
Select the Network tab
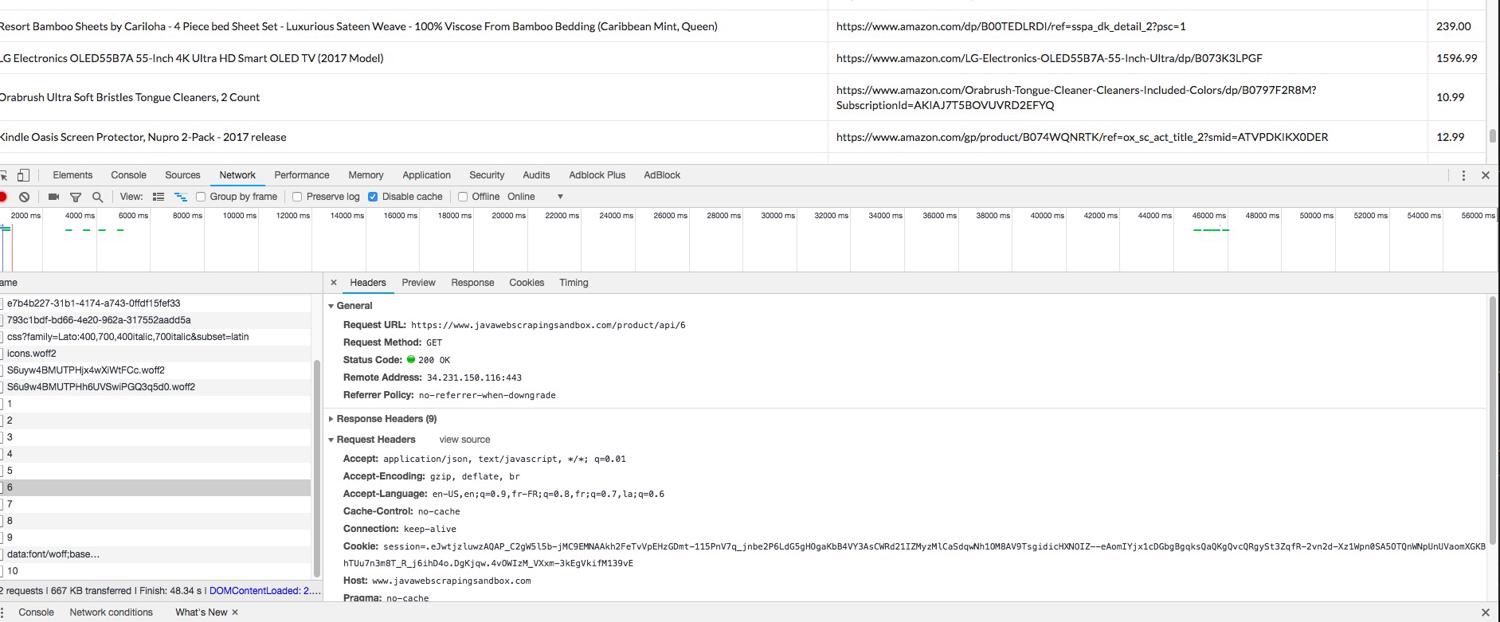tap(237, 175)
